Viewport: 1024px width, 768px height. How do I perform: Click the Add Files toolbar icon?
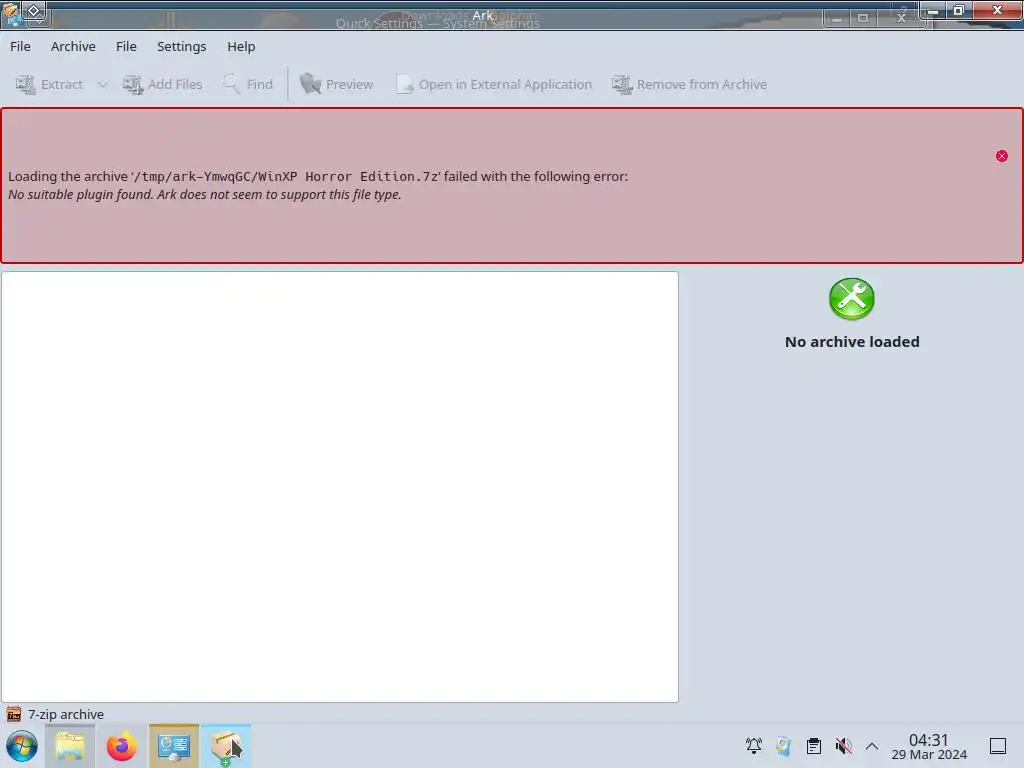tap(133, 84)
